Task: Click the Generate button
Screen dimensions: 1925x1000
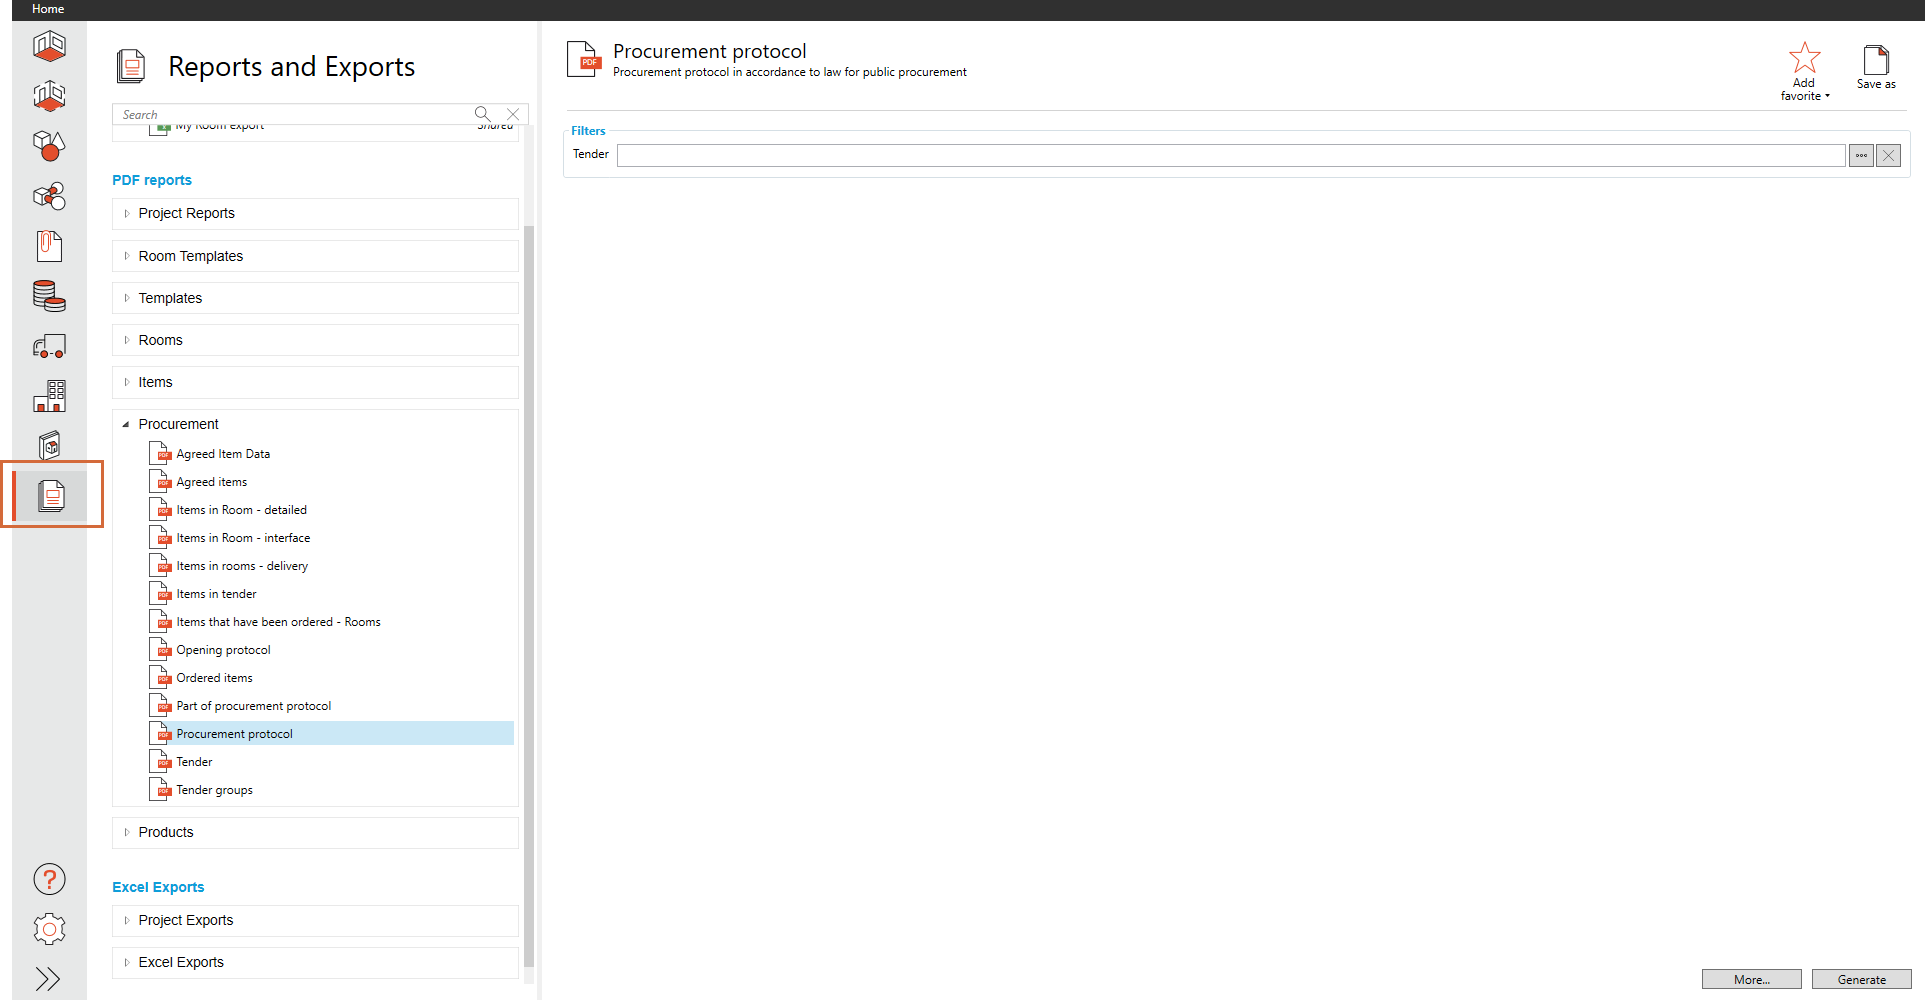Action: tap(1861, 980)
